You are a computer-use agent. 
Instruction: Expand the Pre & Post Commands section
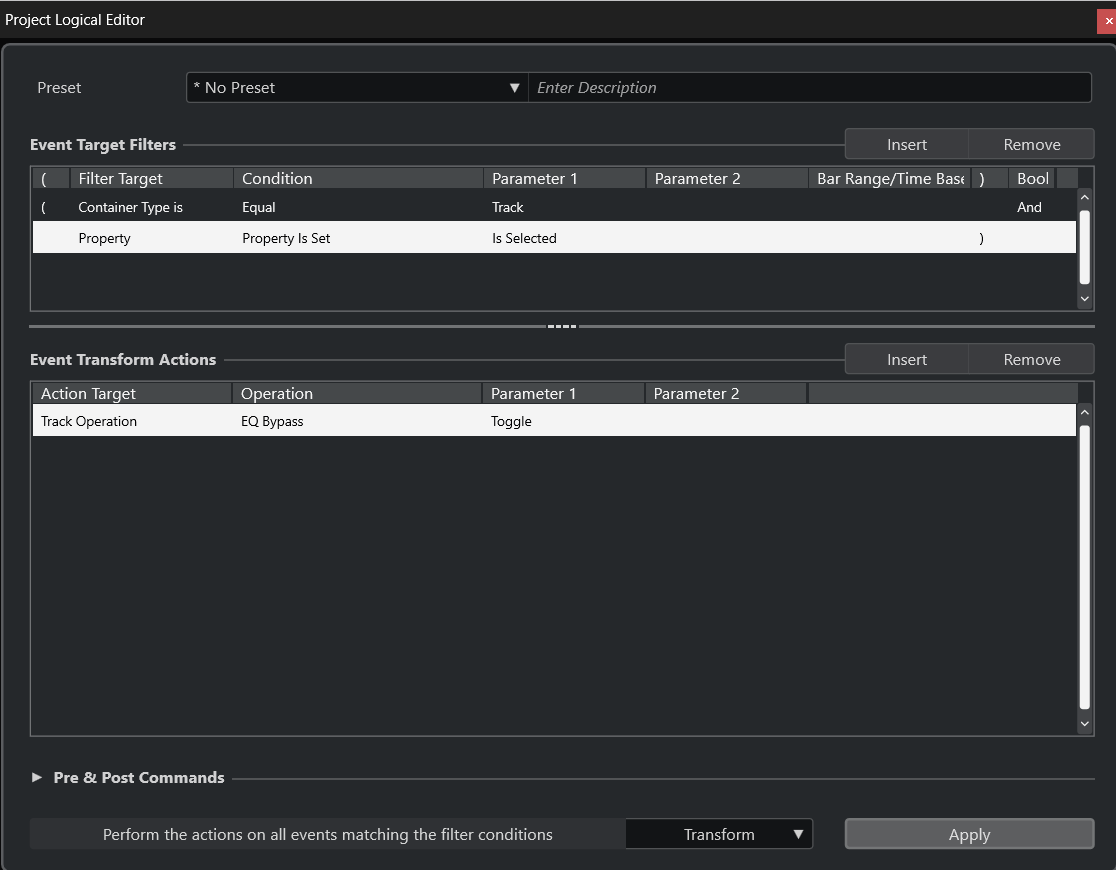(x=37, y=778)
